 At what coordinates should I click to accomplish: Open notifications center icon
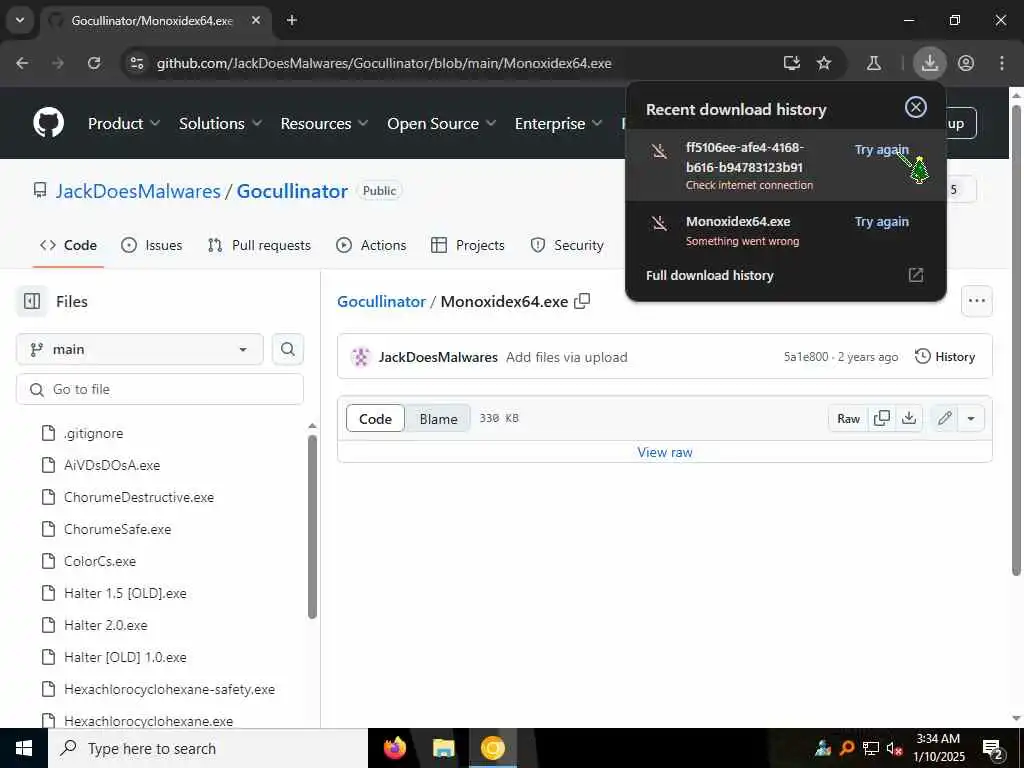pos(993,749)
